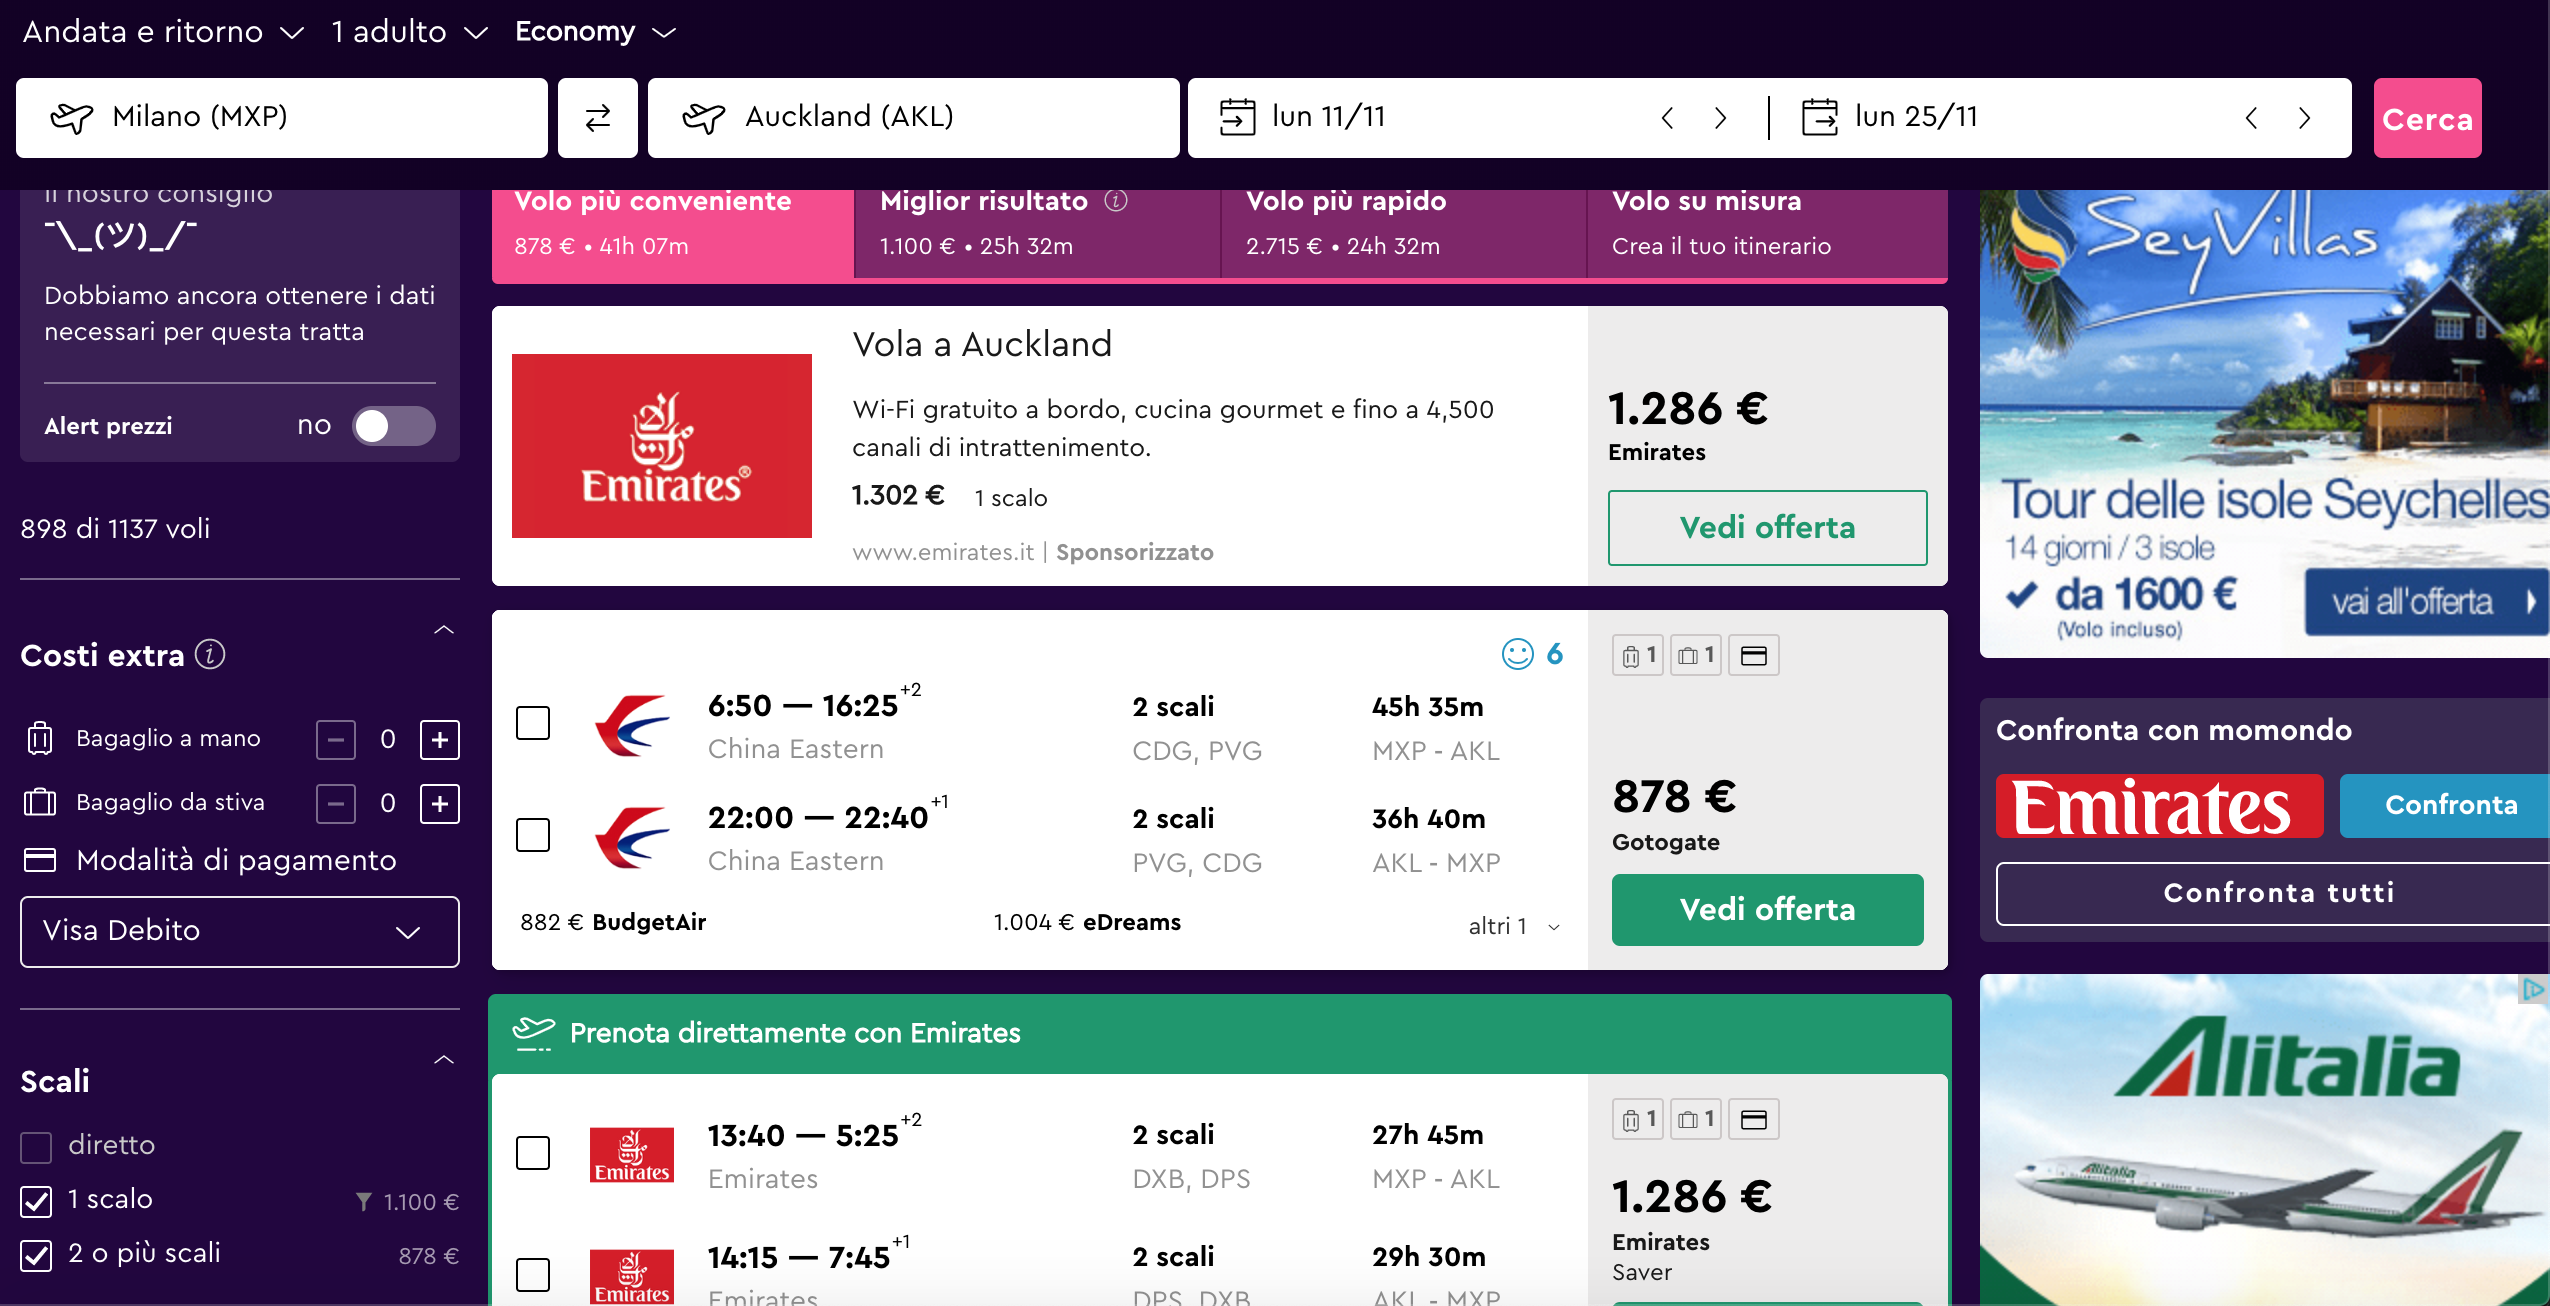Click payment card icon on China Eastern offer
Screen dimensions: 2550x1306
tap(1754, 655)
